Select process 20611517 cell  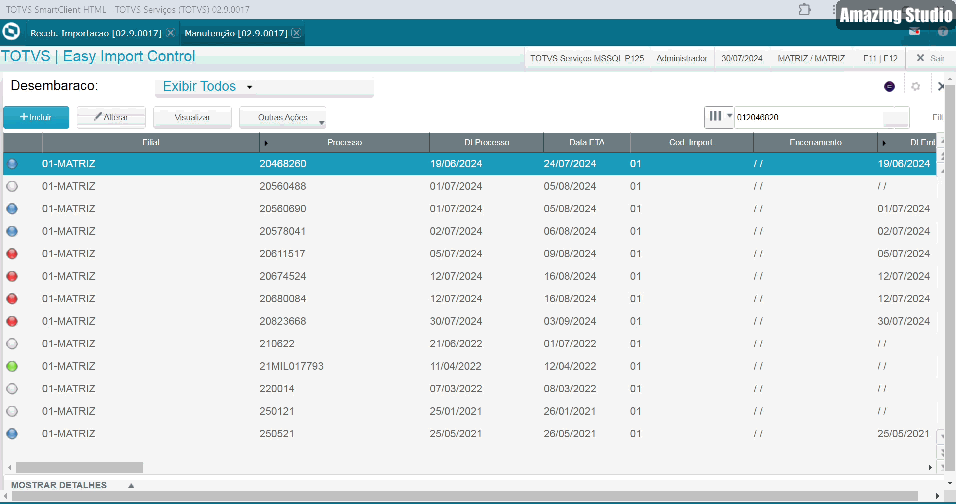pos(282,254)
